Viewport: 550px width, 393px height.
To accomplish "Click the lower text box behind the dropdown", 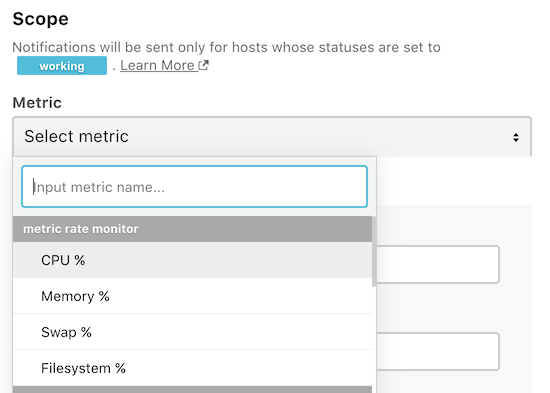I will pyautogui.click(x=437, y=351).
